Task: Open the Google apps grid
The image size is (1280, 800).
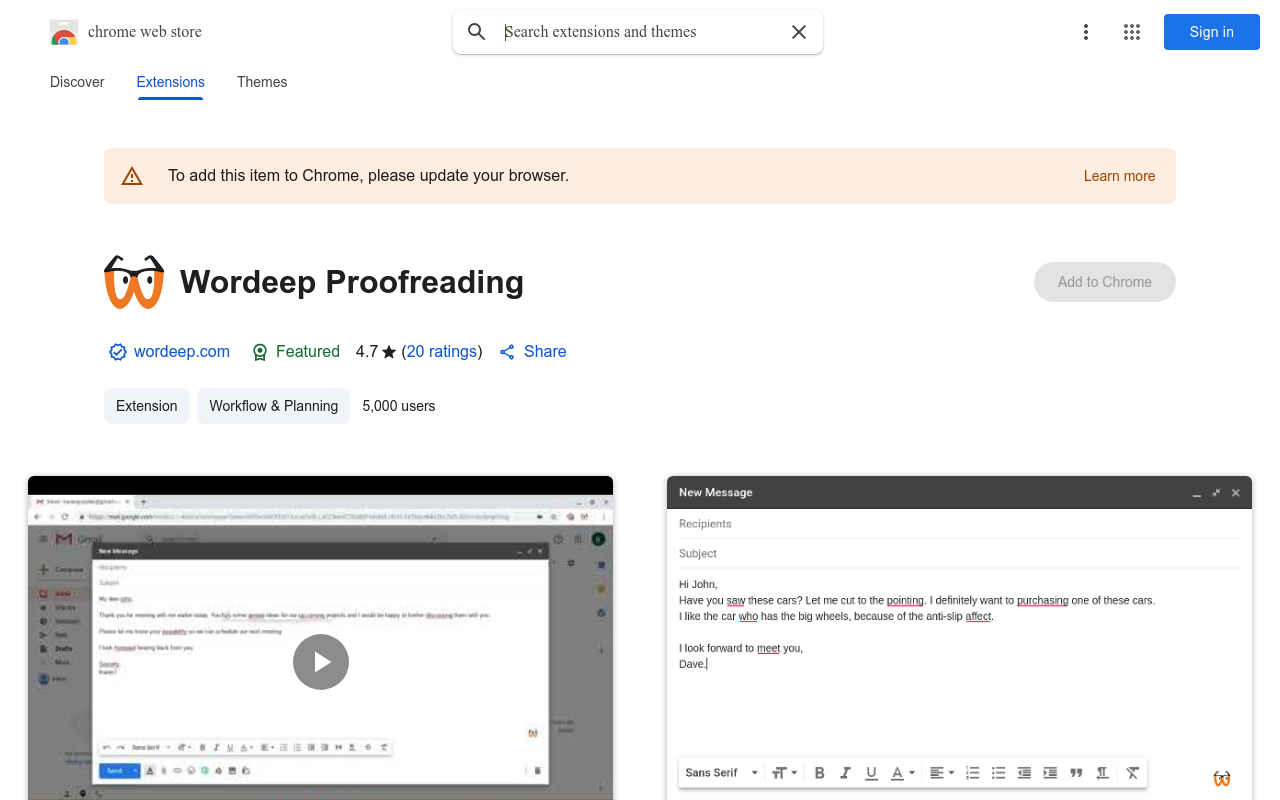Action: coord(1132,32)
